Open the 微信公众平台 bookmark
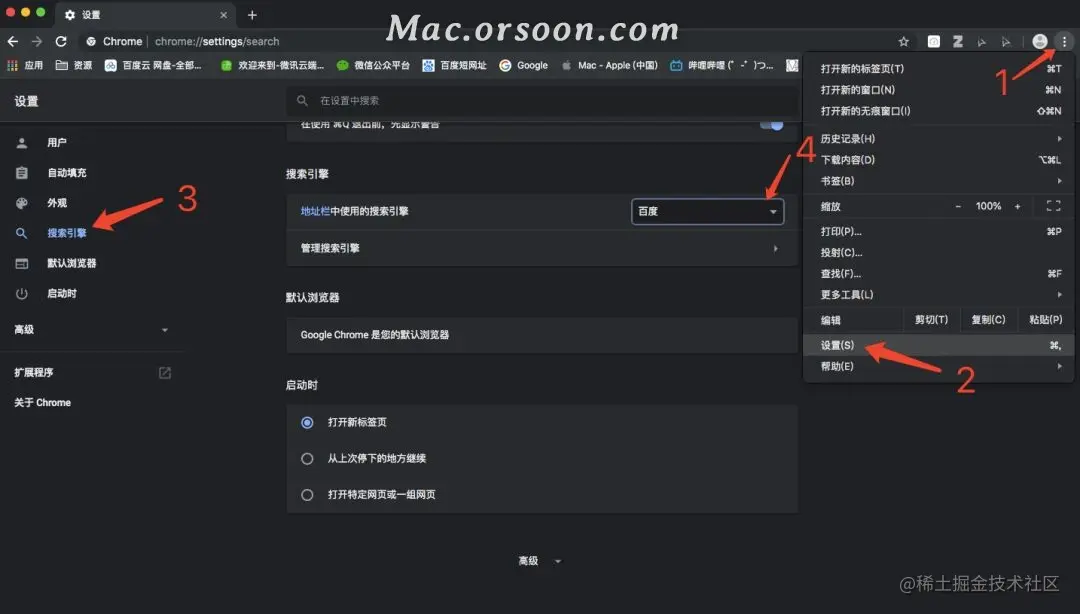This screenshot has height=614, width=1080. coord(373,65)
